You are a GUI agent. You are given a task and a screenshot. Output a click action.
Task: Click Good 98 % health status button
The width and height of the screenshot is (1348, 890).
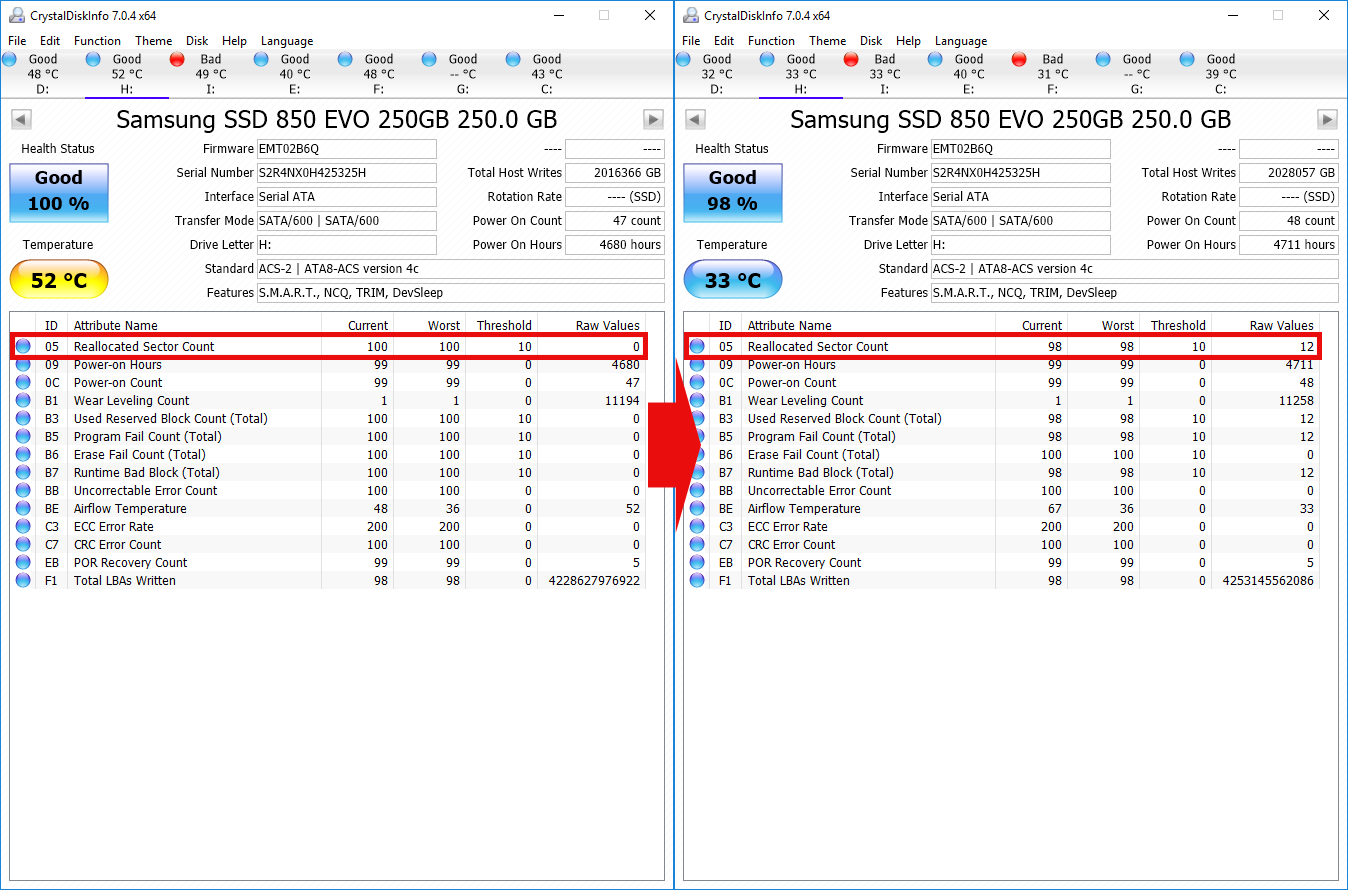pyautogui.click(x=733, y=192)
